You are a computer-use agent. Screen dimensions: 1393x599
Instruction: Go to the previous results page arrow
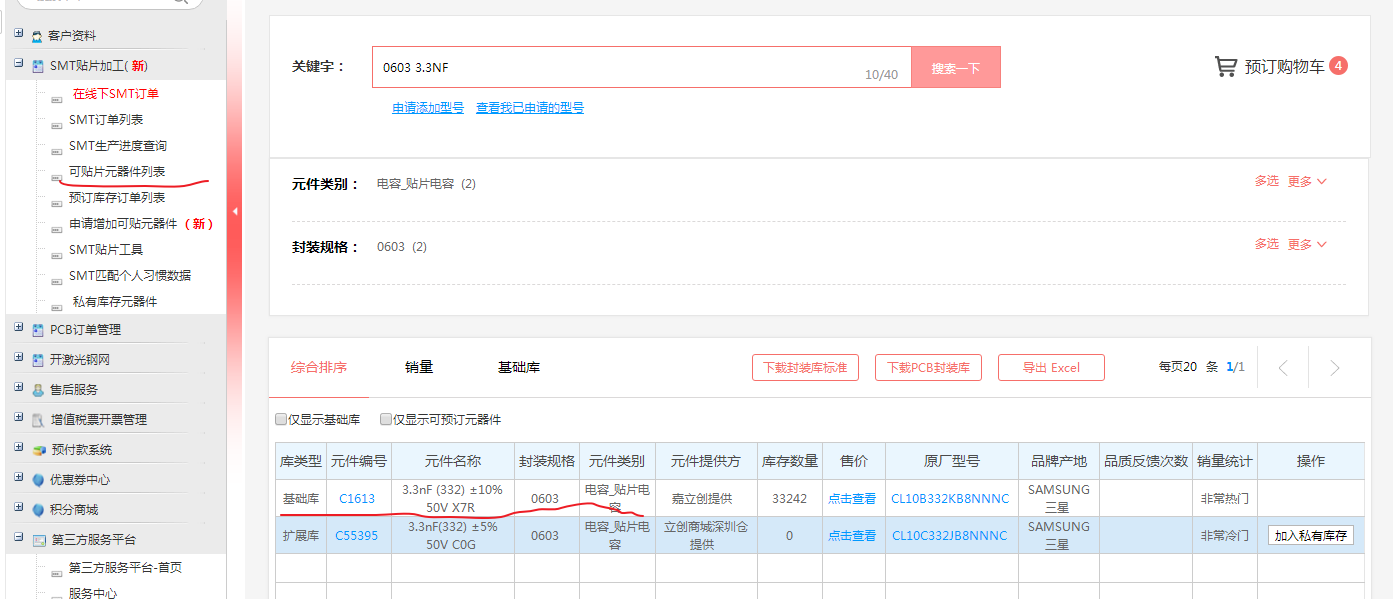pyautogui.click(x=1283, y=368)
